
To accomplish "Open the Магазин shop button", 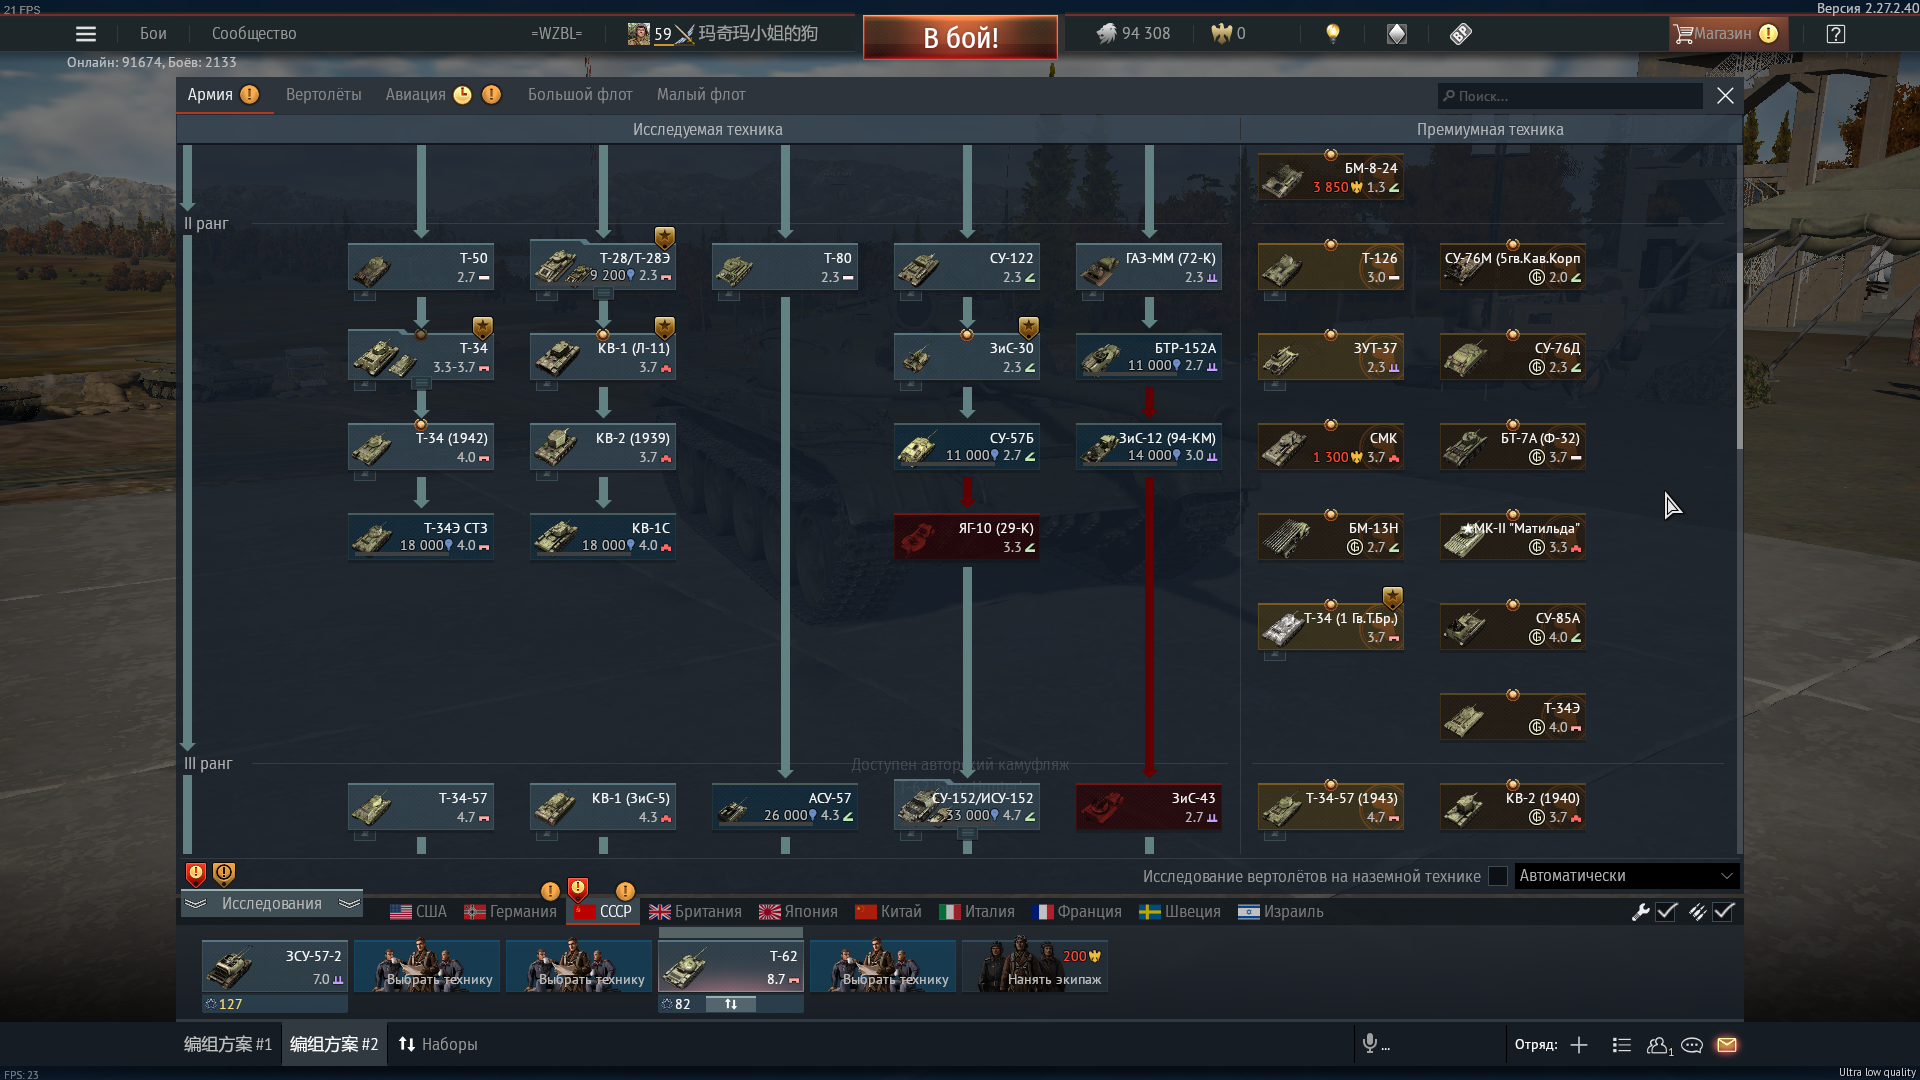I will (x=1727, y=34).
